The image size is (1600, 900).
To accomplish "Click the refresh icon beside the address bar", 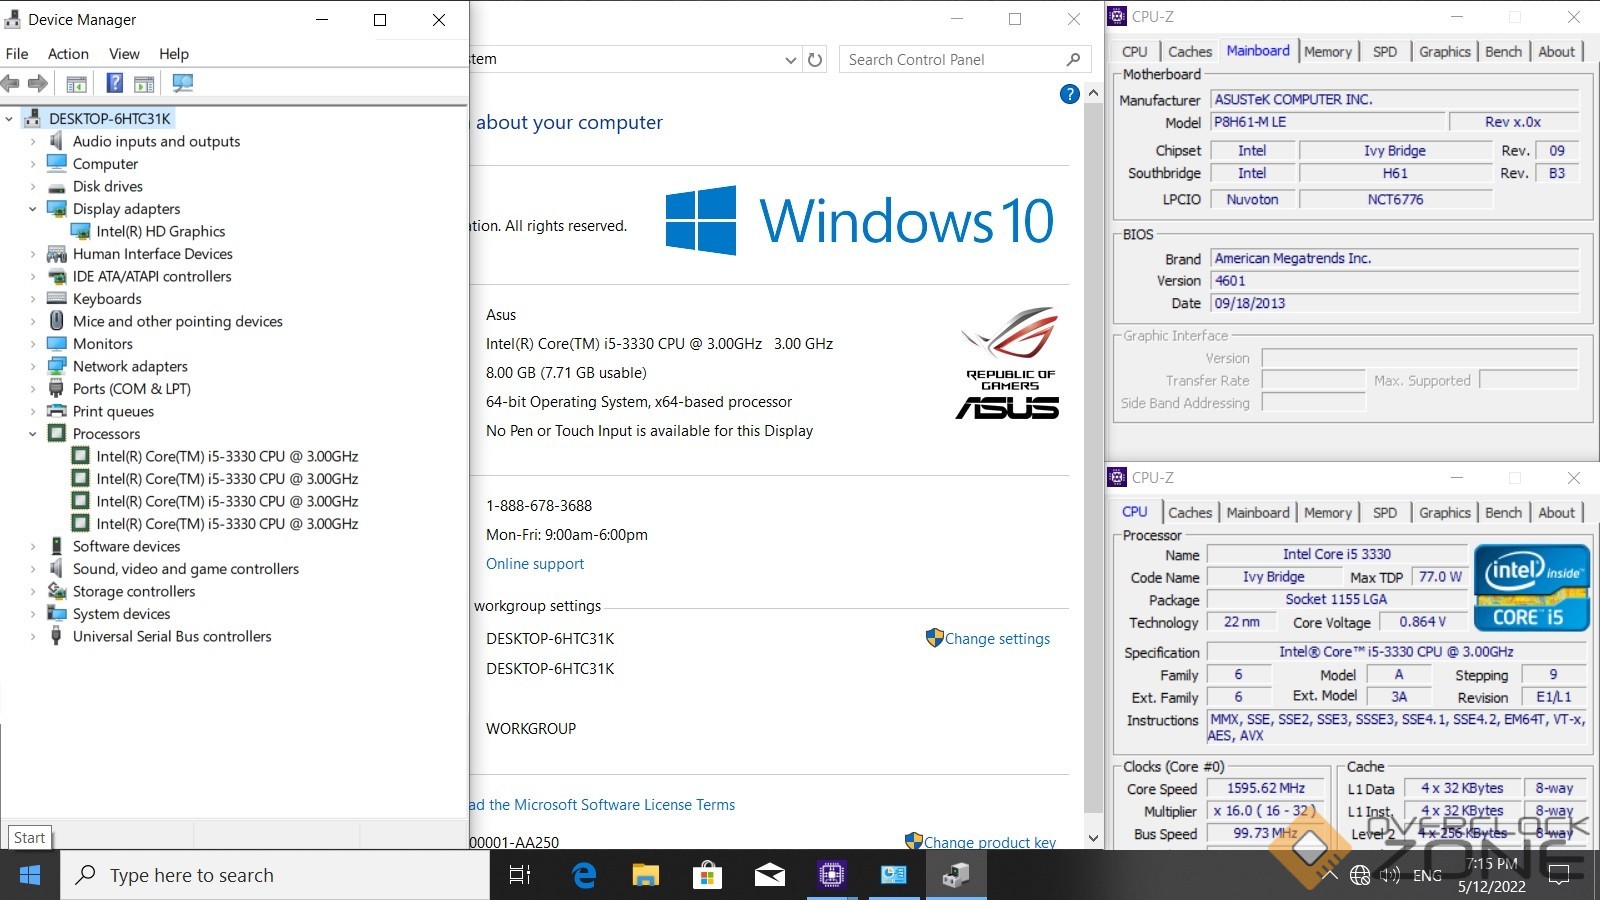I will [x=815, y=60].
